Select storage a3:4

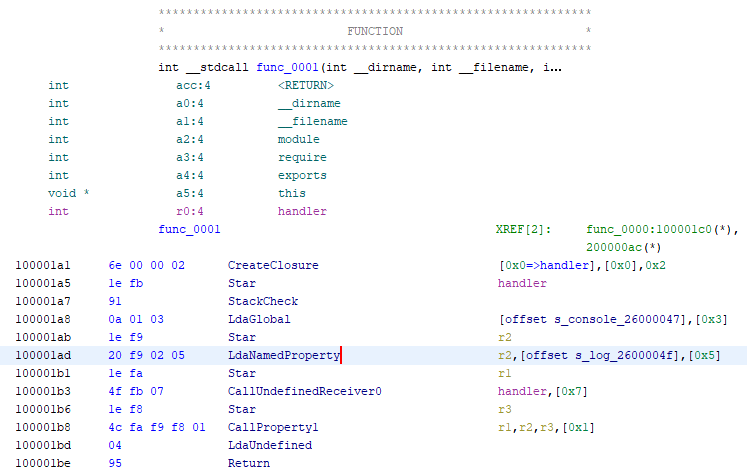(x=190, y=158)
